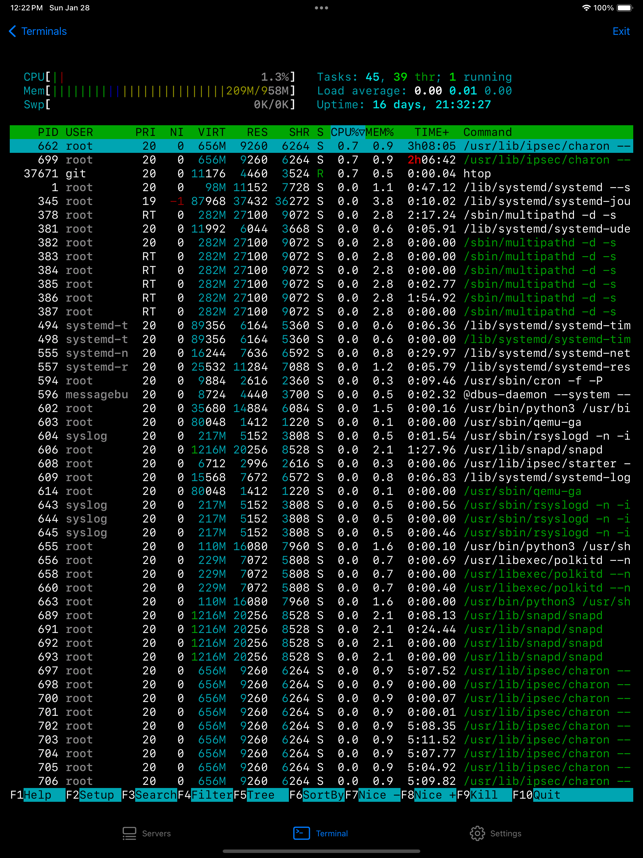Image resolution: width=643 pixels, height=858 pixels.
Task: Click the Swp usage meter bar
Action: pyautogui.click(x=159, y=105)
